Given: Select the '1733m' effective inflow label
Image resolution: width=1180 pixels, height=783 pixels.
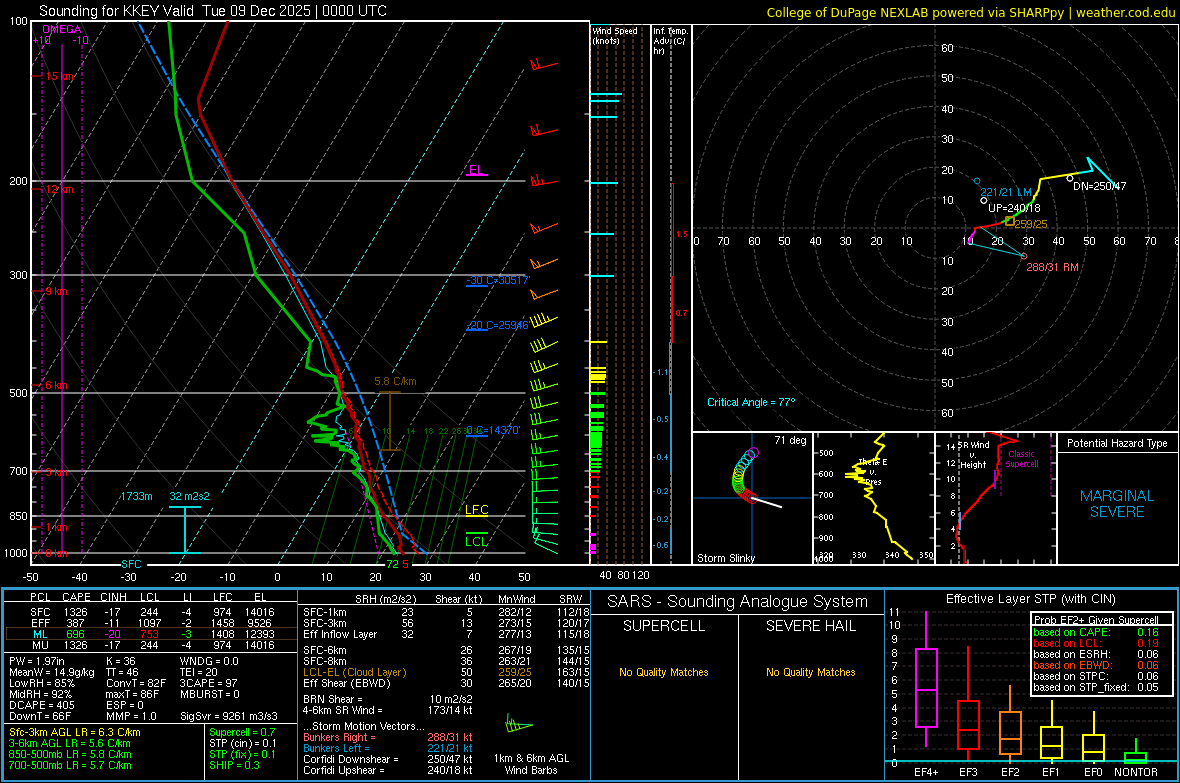Looking at the screenshot, I should pos(136,496).
